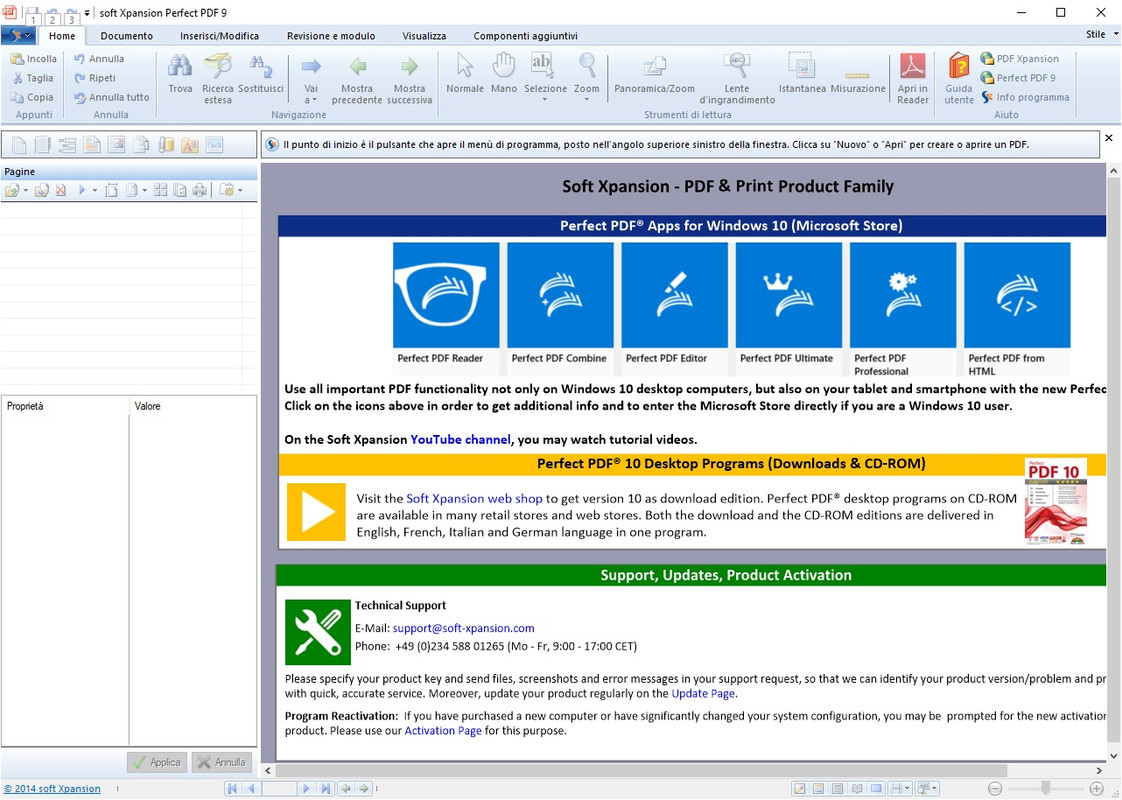
Task: Open the quick access toolbar customize arrow
Action: (87, 13)
